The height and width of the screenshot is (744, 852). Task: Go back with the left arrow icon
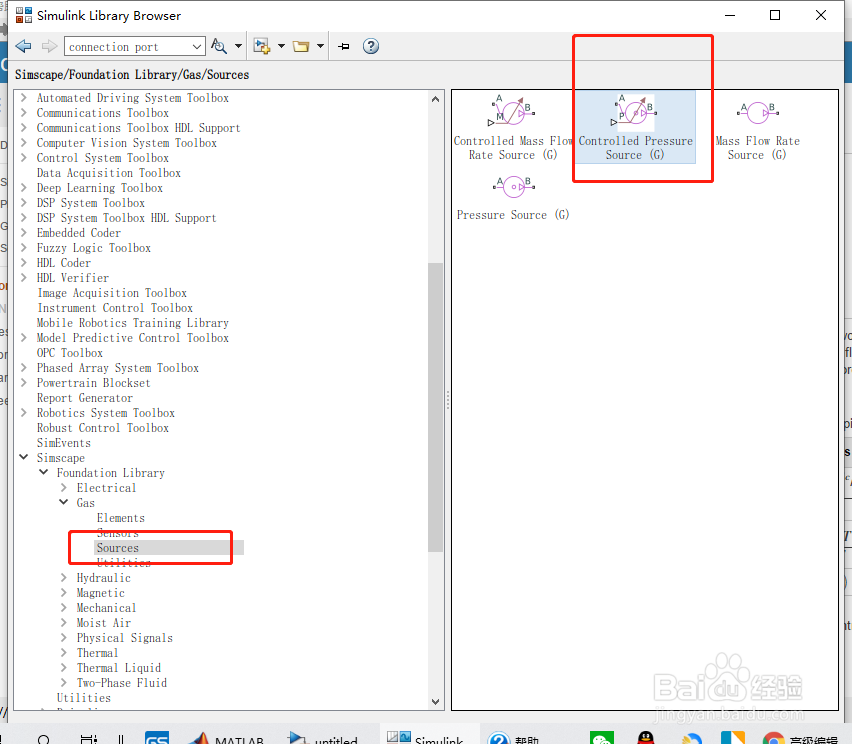tap(23, 46)
